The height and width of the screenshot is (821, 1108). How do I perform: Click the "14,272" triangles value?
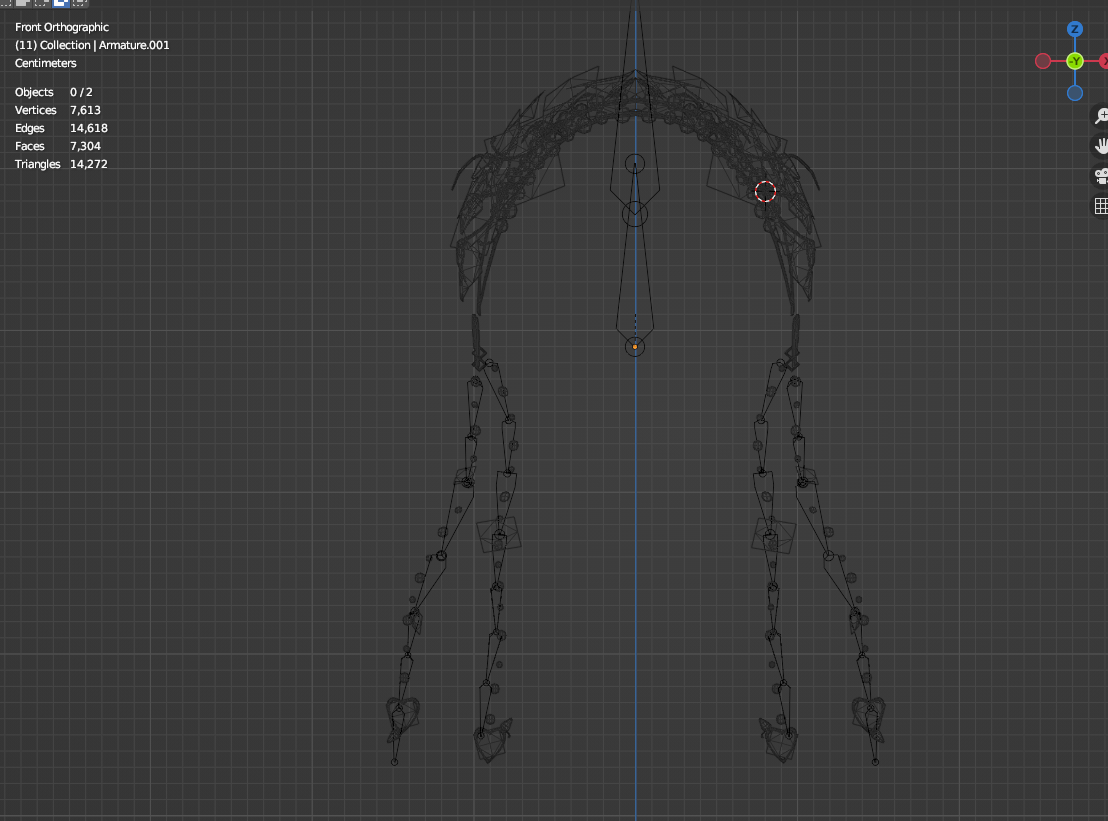[89, 164]
